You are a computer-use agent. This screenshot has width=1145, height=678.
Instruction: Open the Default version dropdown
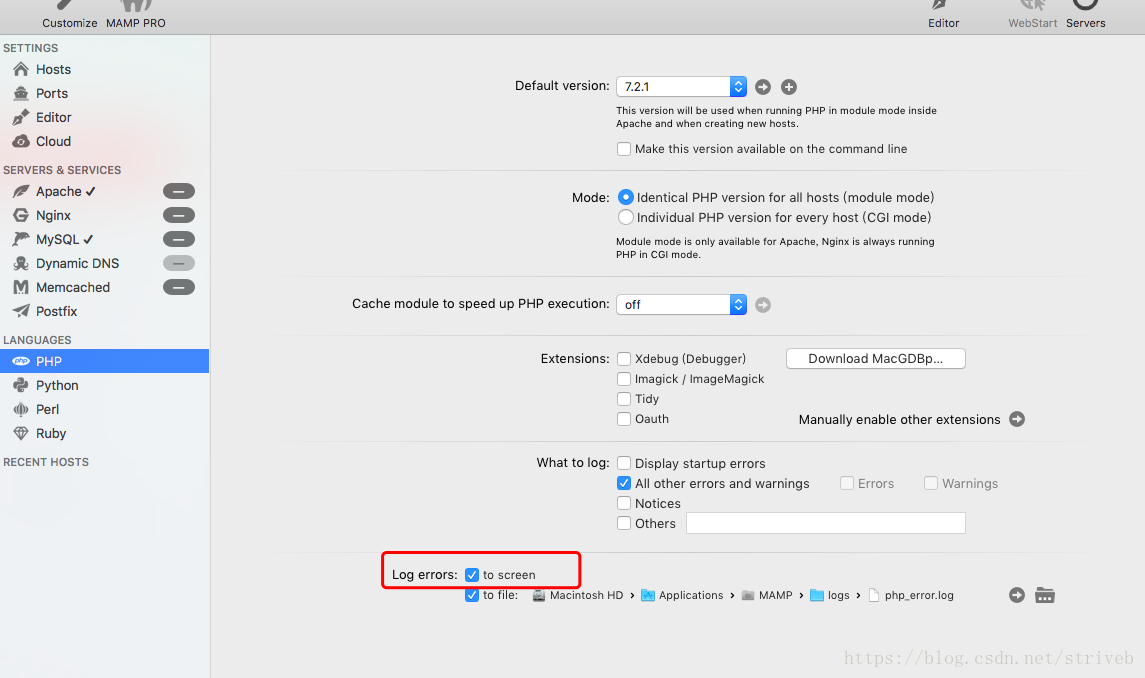pos(681,86)
